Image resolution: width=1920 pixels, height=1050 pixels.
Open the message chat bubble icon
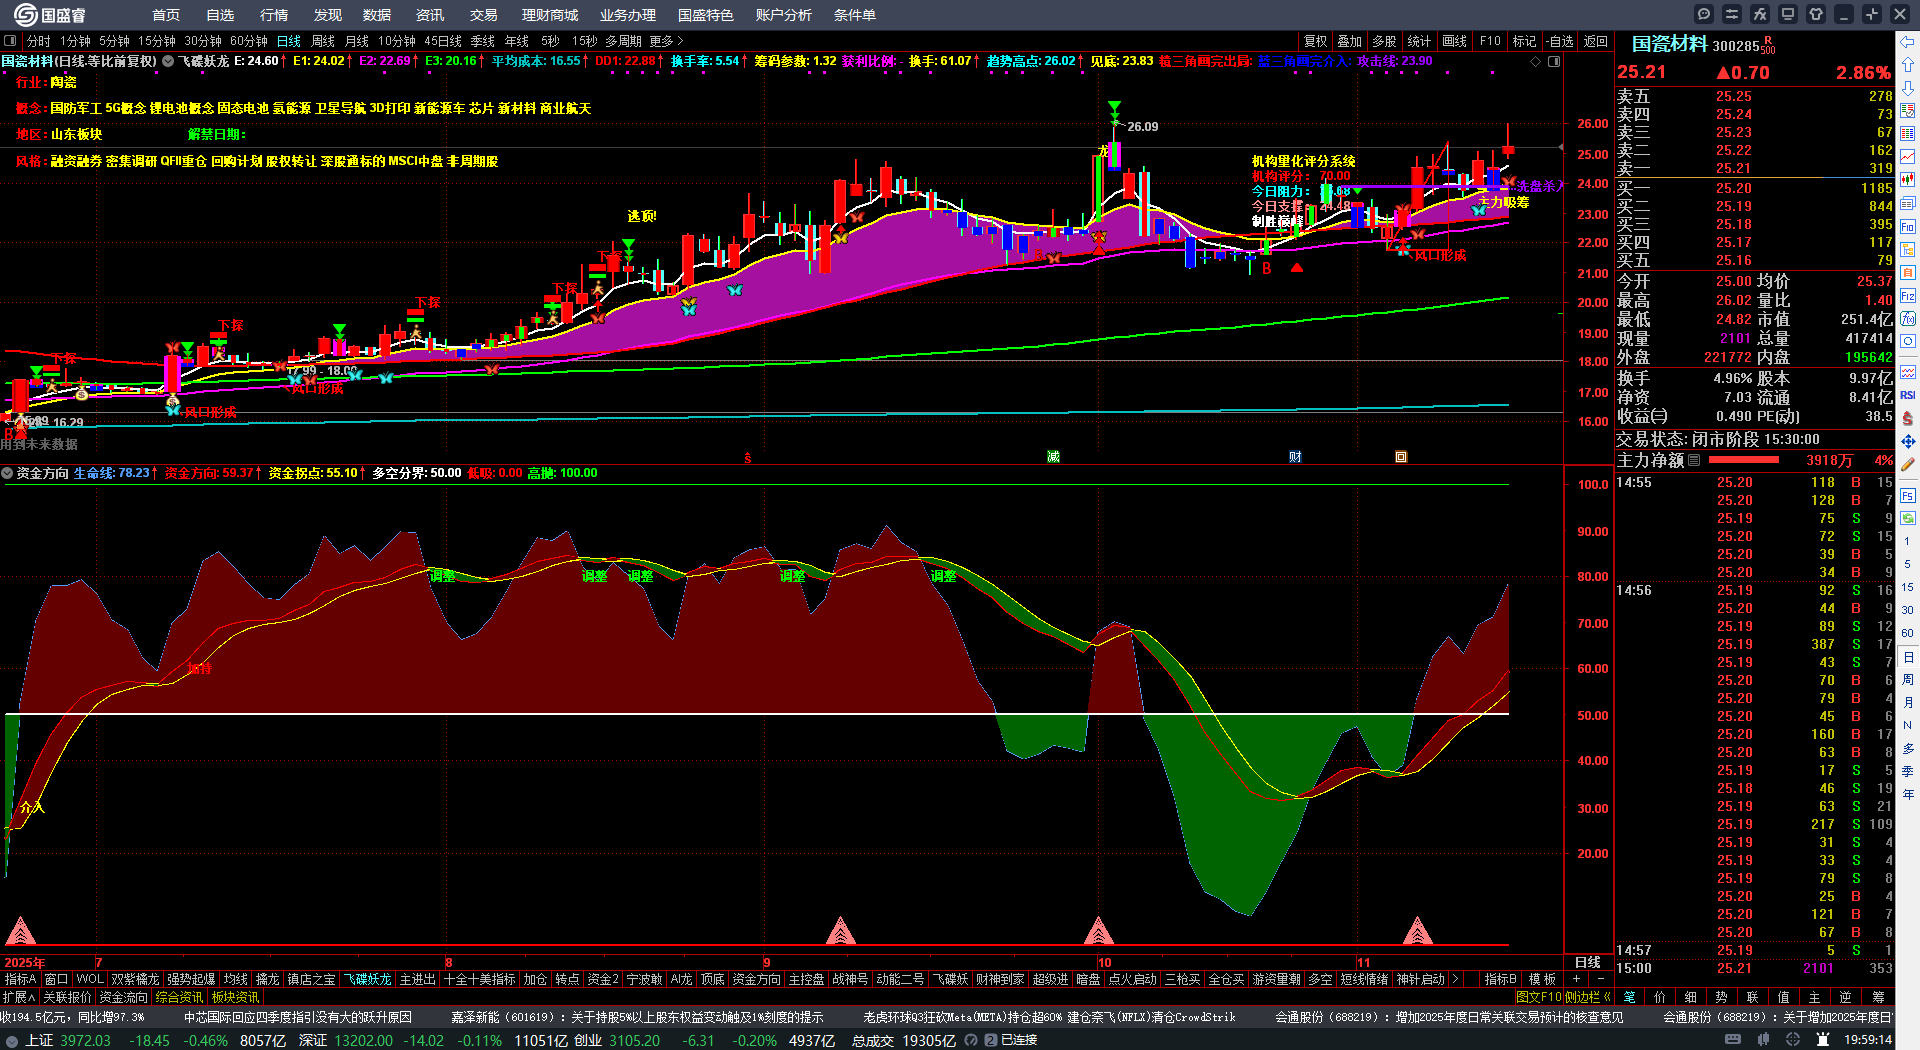(1704, 14)
